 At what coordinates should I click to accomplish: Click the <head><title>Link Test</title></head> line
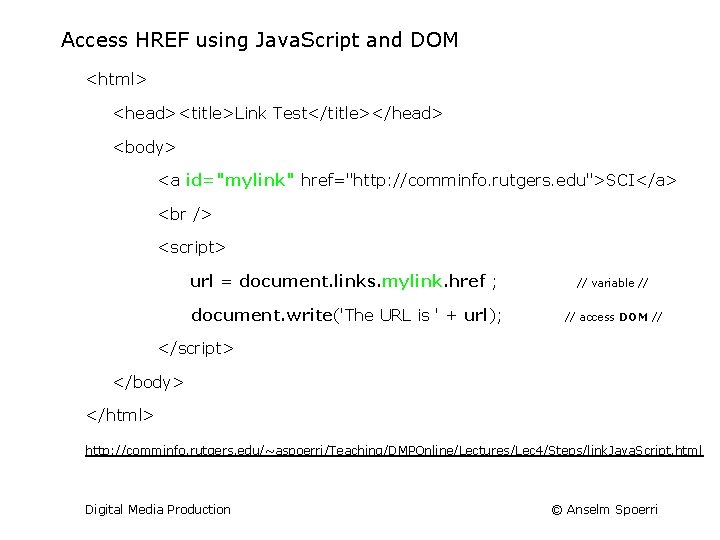(278, 113)
